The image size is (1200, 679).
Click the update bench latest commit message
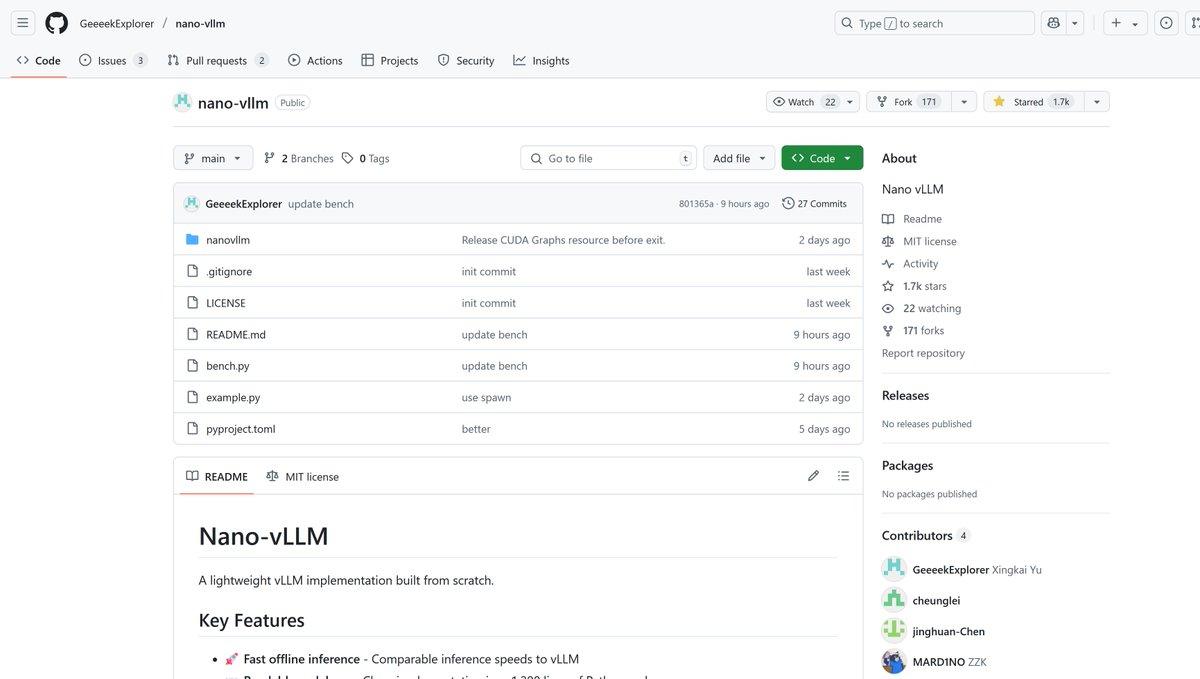pos(321,204)
